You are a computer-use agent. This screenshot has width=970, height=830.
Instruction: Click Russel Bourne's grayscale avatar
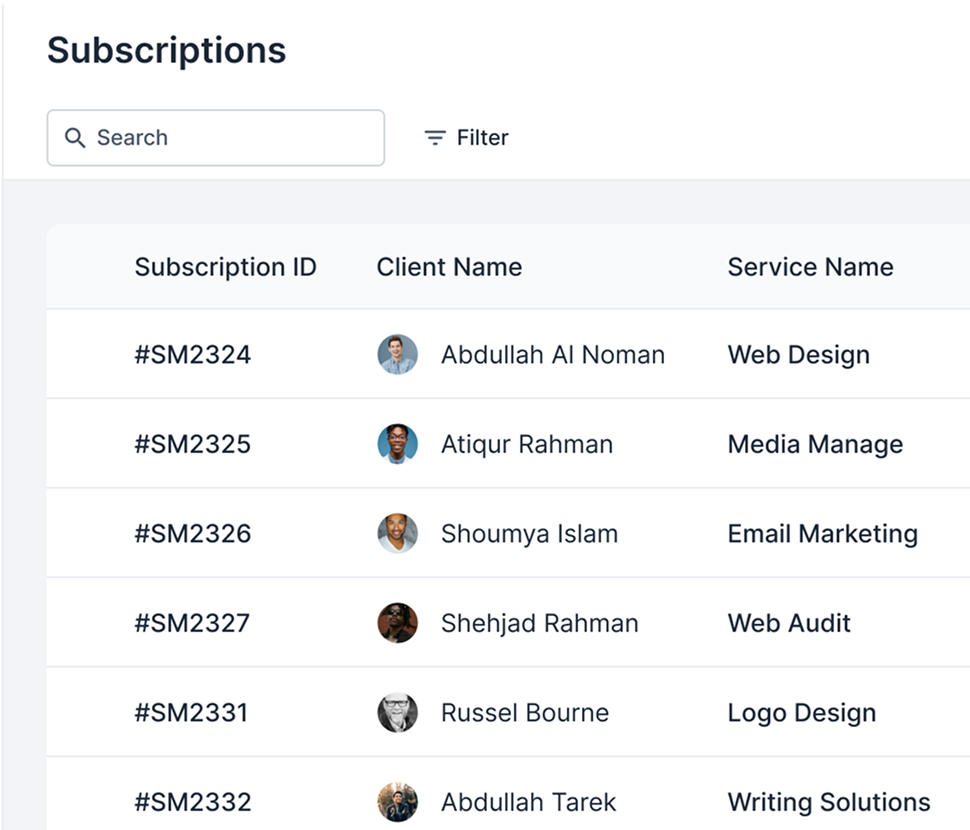(398, 712)
